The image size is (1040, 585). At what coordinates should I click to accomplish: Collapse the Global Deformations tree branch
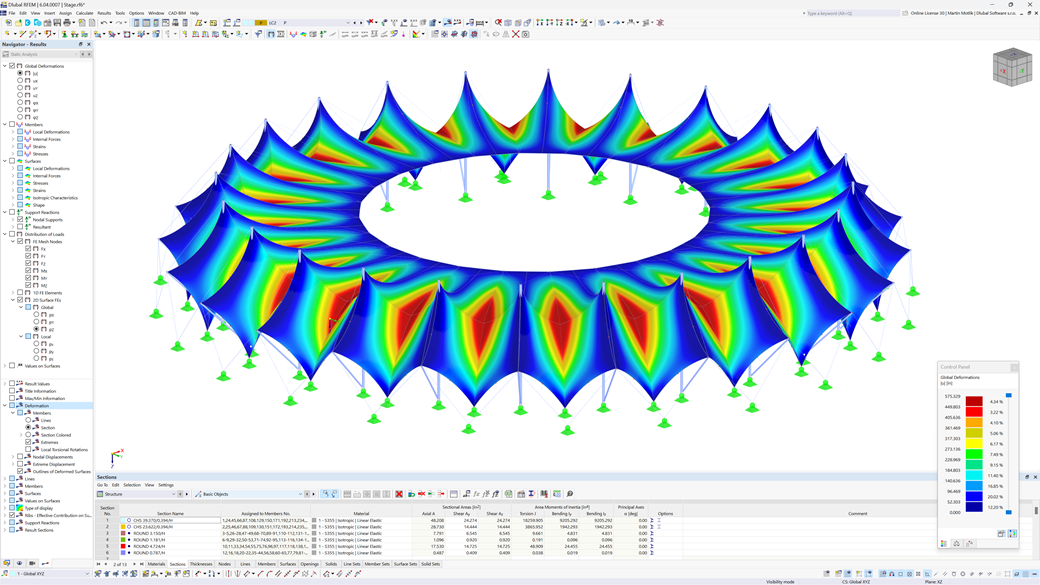pos(5,66)
